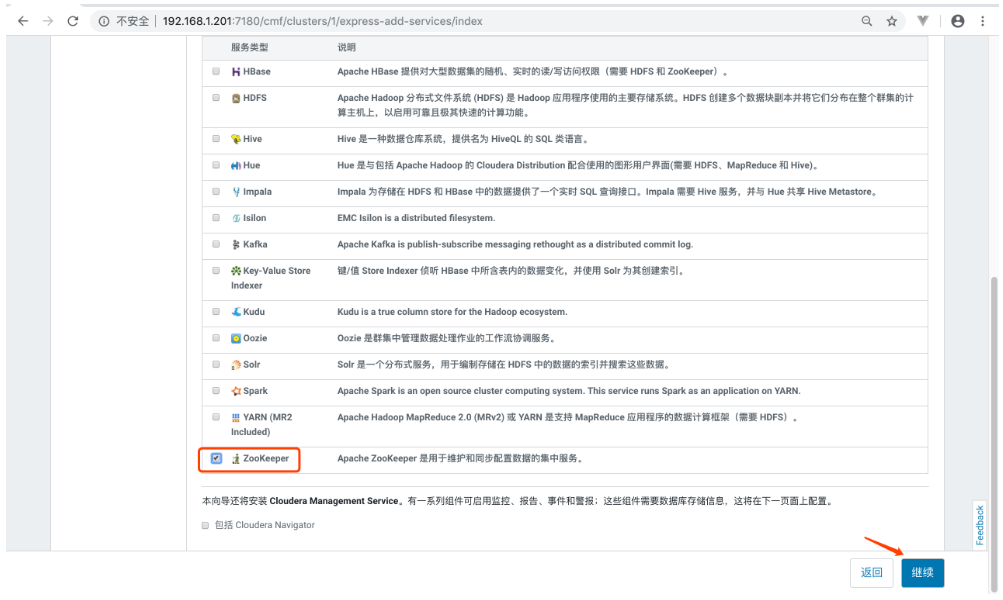Image resolution: width=1003 pixels, height=600 pixels.
Task: Click the Oozie service icon
Action: click(x=236, y=338)
